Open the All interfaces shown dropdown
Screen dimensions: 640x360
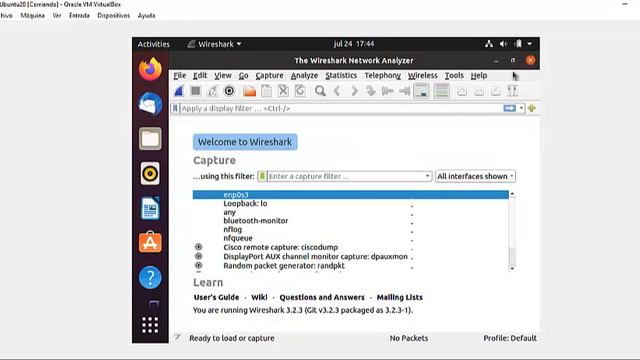point(475,176)
